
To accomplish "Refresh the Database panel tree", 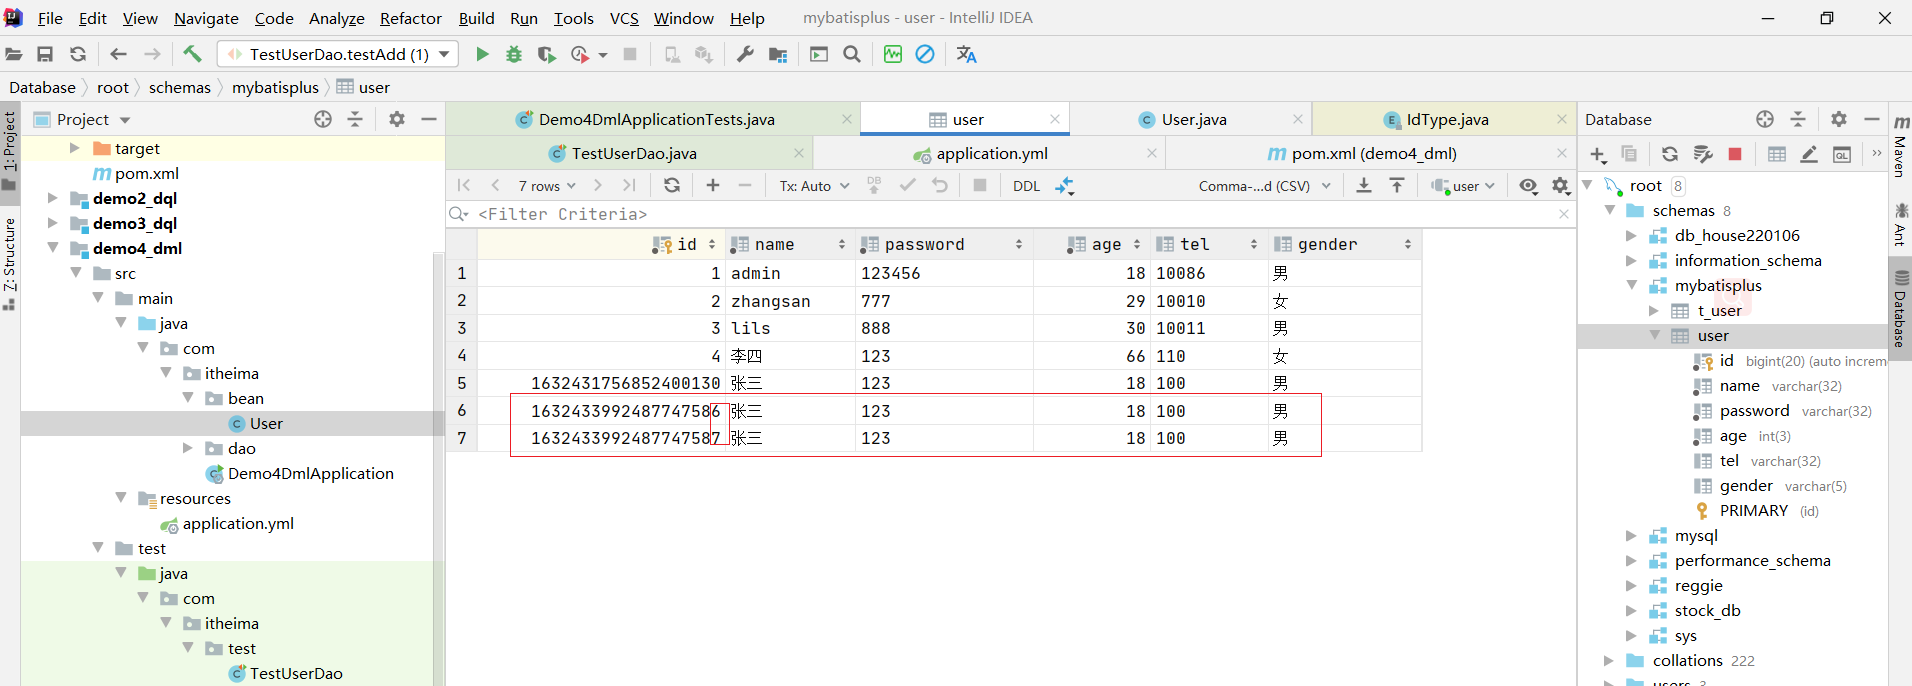I will click(x=1670, y=154).
